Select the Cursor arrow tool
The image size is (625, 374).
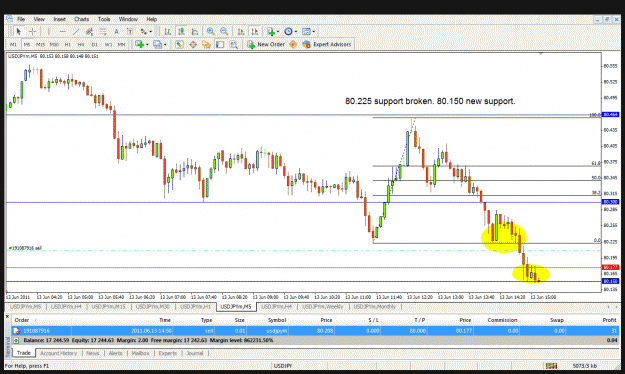pyautogui.click(x=18, y=31)
